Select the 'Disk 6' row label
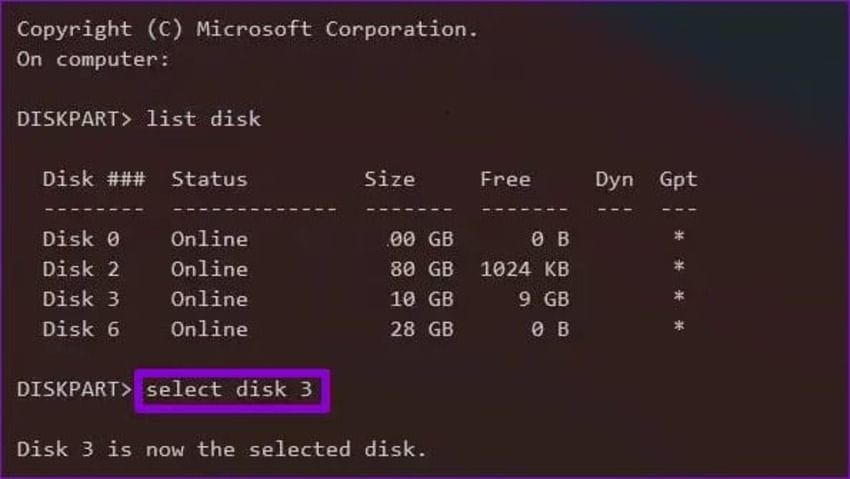This screenshot has height=479, width=850. tap(82, 329)
